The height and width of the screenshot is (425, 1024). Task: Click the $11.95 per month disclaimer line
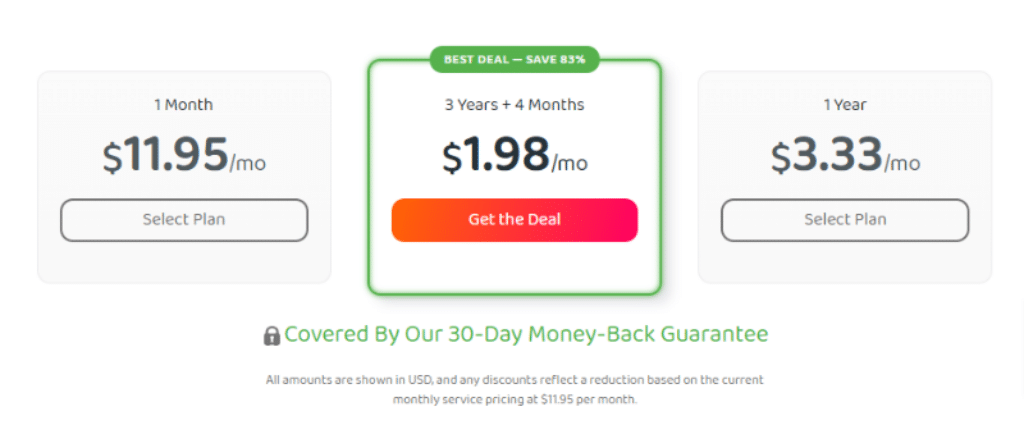coord(515,399)
